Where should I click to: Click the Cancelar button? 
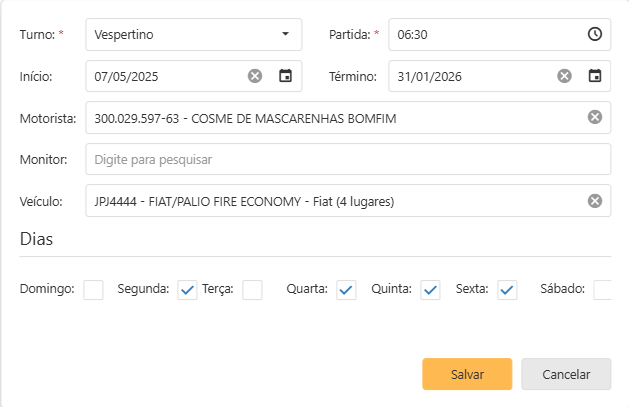click(566, 374)
